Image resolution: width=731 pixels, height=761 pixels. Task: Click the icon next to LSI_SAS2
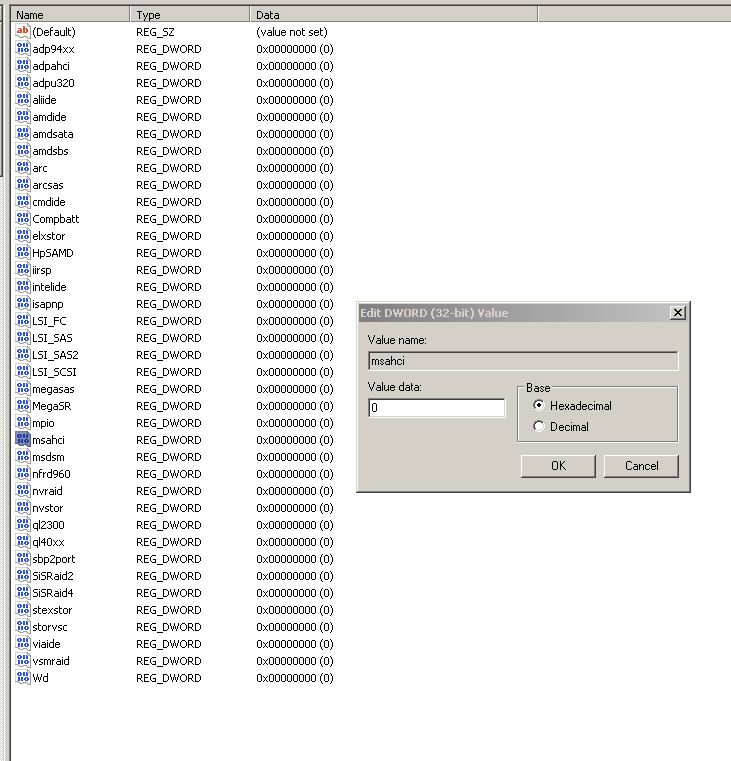tap(23, 355)
